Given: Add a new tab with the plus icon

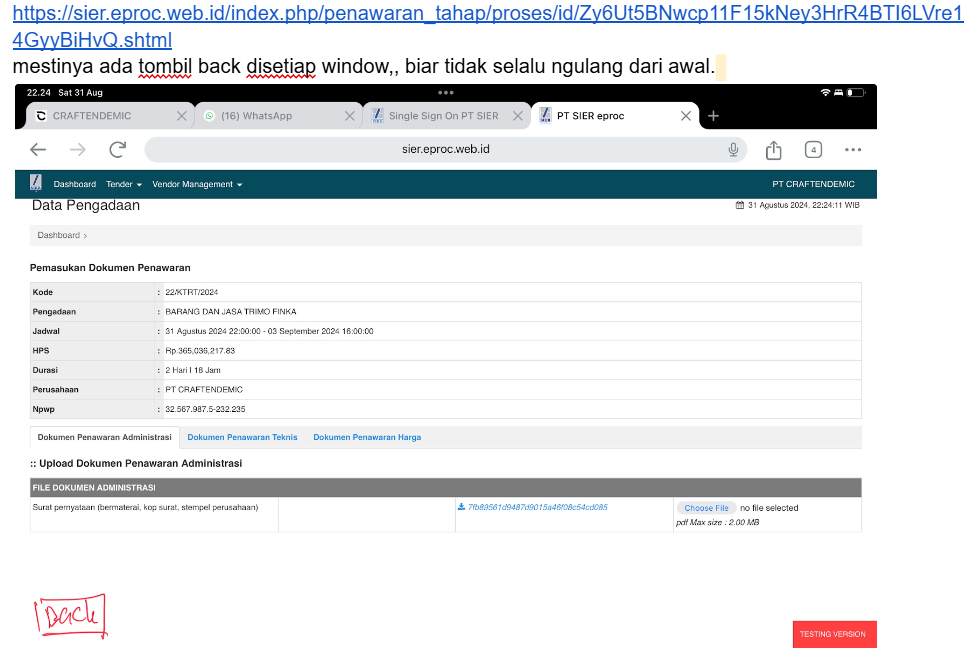Looking at the screenshot, I should click(713, 116).
